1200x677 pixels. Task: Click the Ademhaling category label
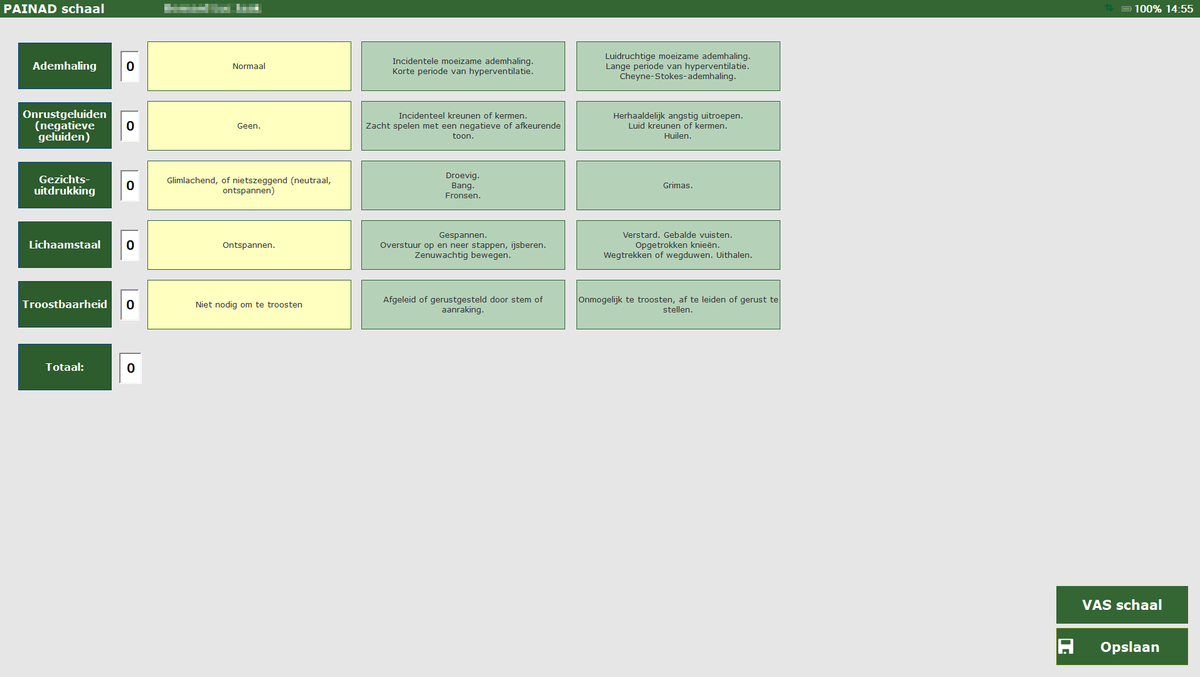(65, 66)
